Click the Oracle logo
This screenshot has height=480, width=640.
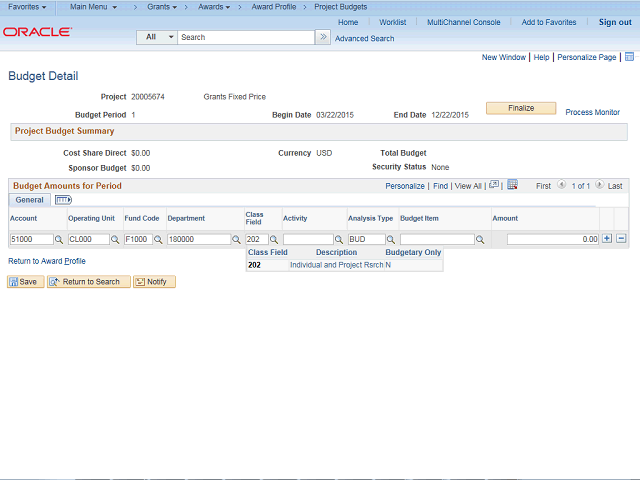click(x=38, y=32)
